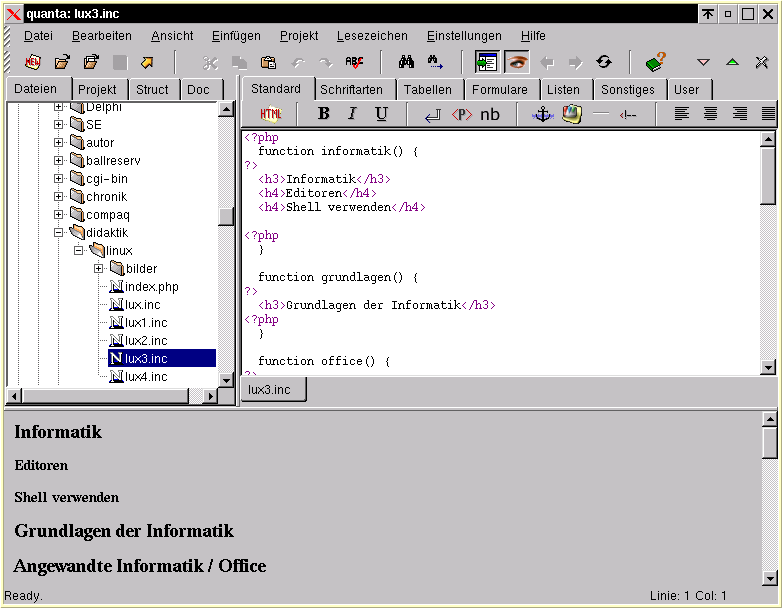
Task: Click the paragraph <P> tag icon
Action: [461, 114]
